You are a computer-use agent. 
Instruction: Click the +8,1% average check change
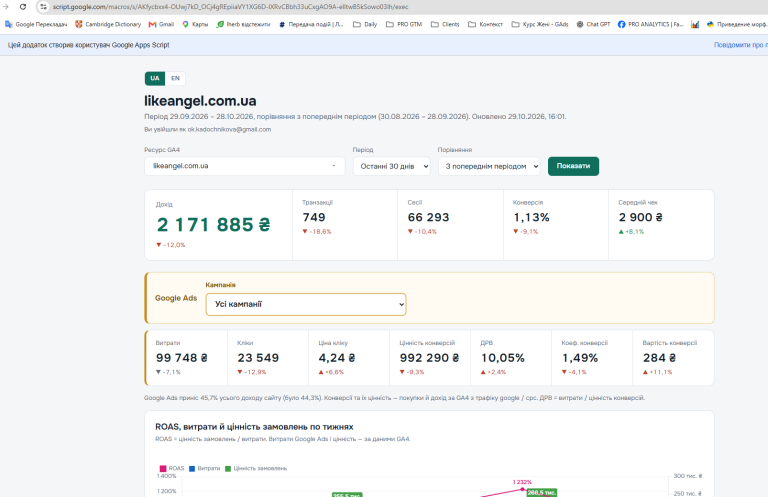tap(631, 232)
